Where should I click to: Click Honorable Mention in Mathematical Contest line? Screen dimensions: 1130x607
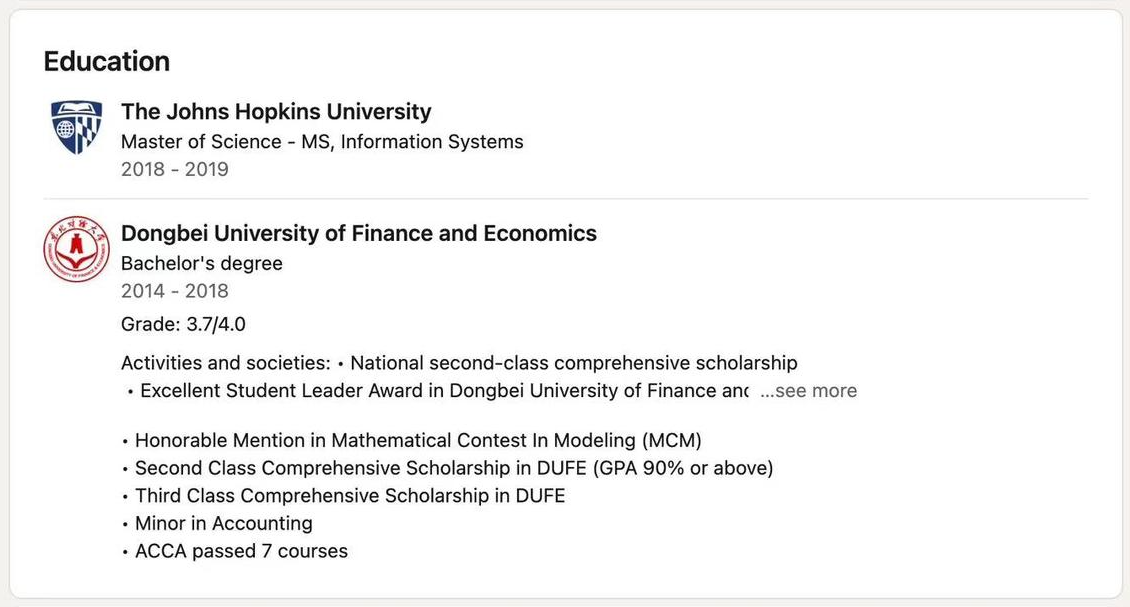pyautogui.click(x=411, y=440)
